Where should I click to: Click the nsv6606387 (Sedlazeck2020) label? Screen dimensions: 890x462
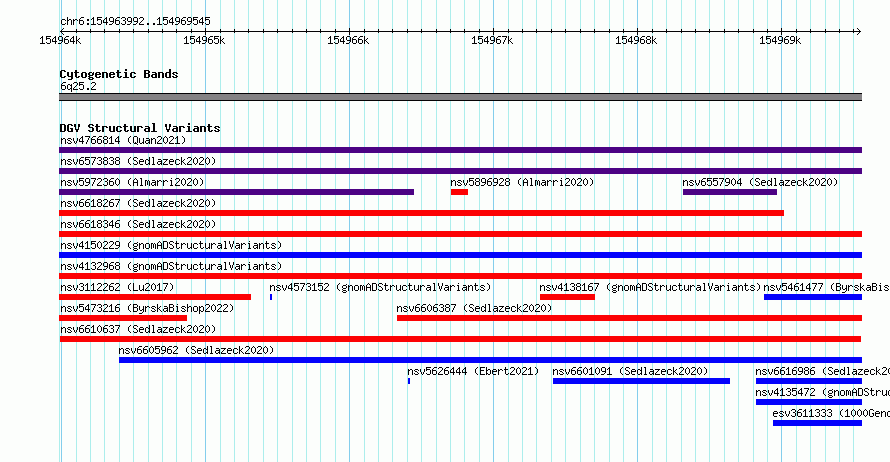tap(474, 308)
